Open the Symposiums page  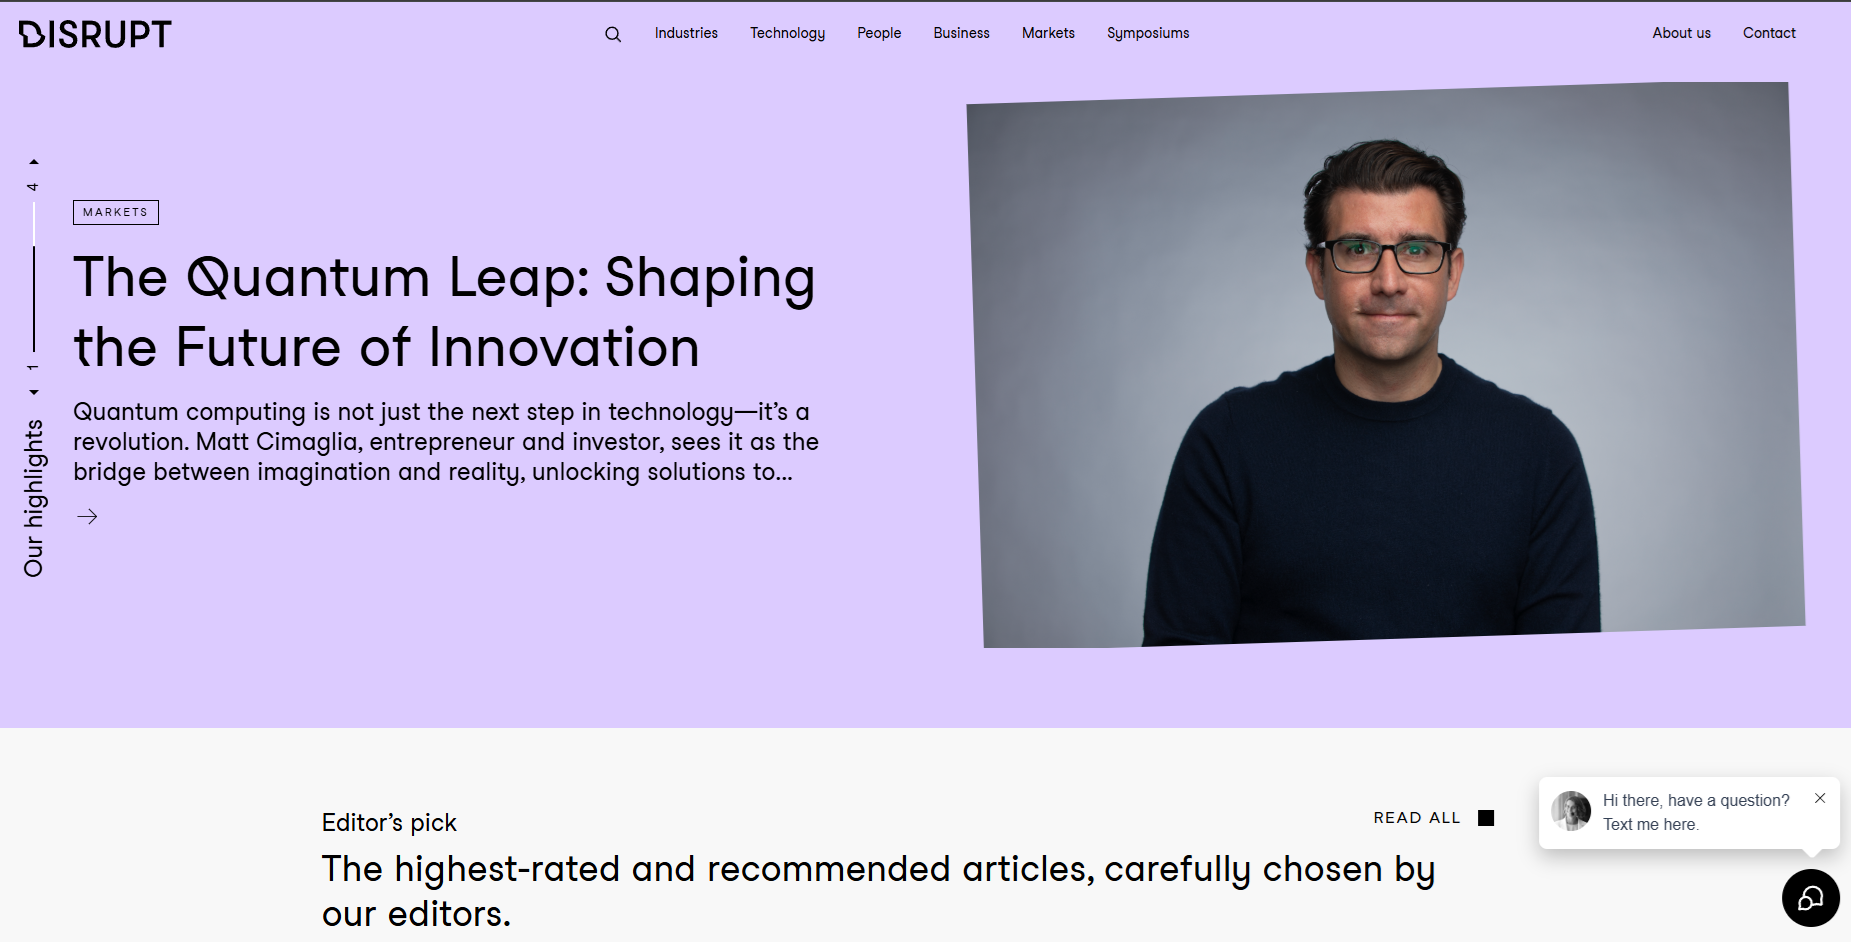(x=1148, y=33)
